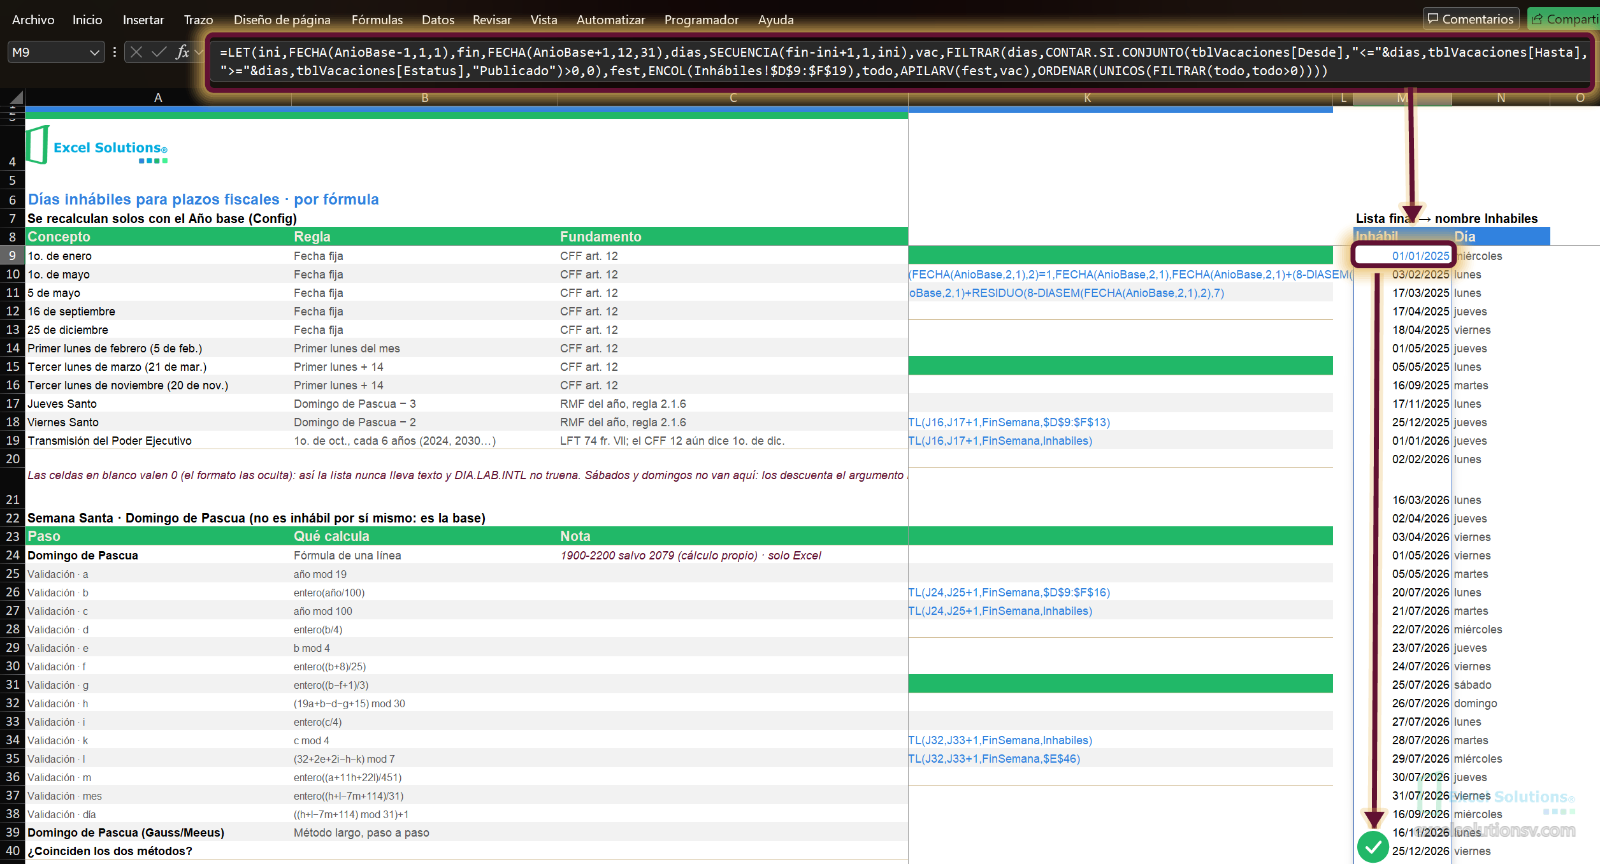Select cell M9 with 01/01/2025

click(1403, 256)
